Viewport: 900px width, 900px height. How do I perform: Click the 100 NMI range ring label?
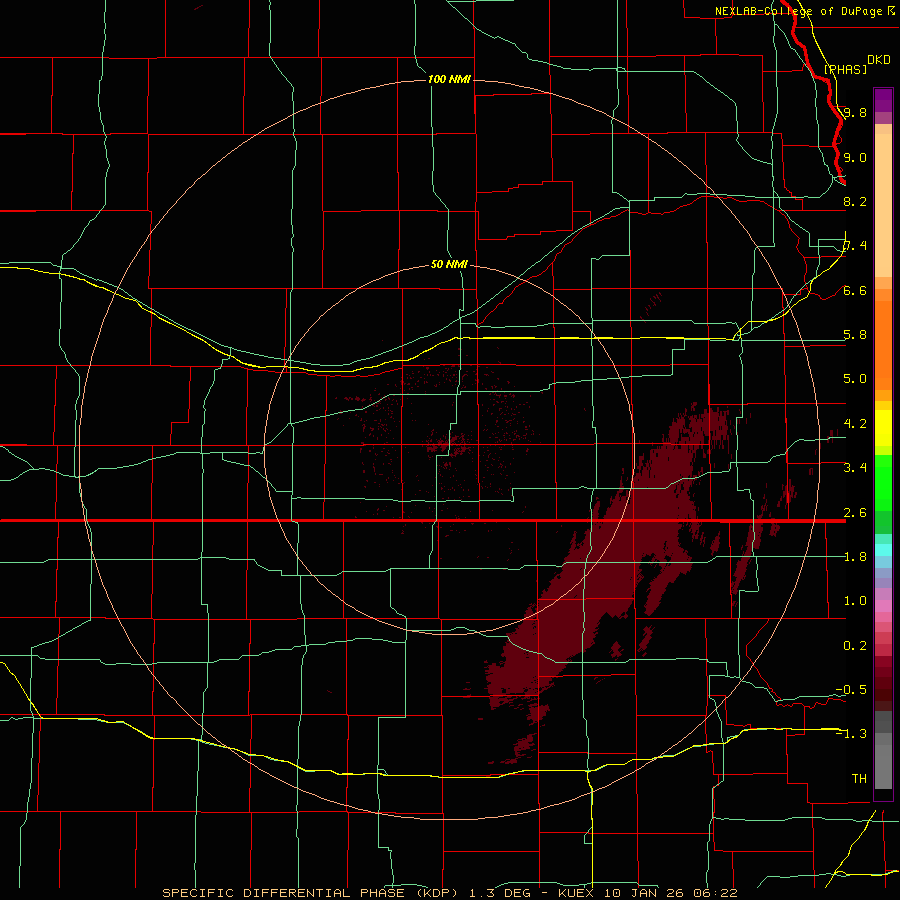click(x=449, y=79)
